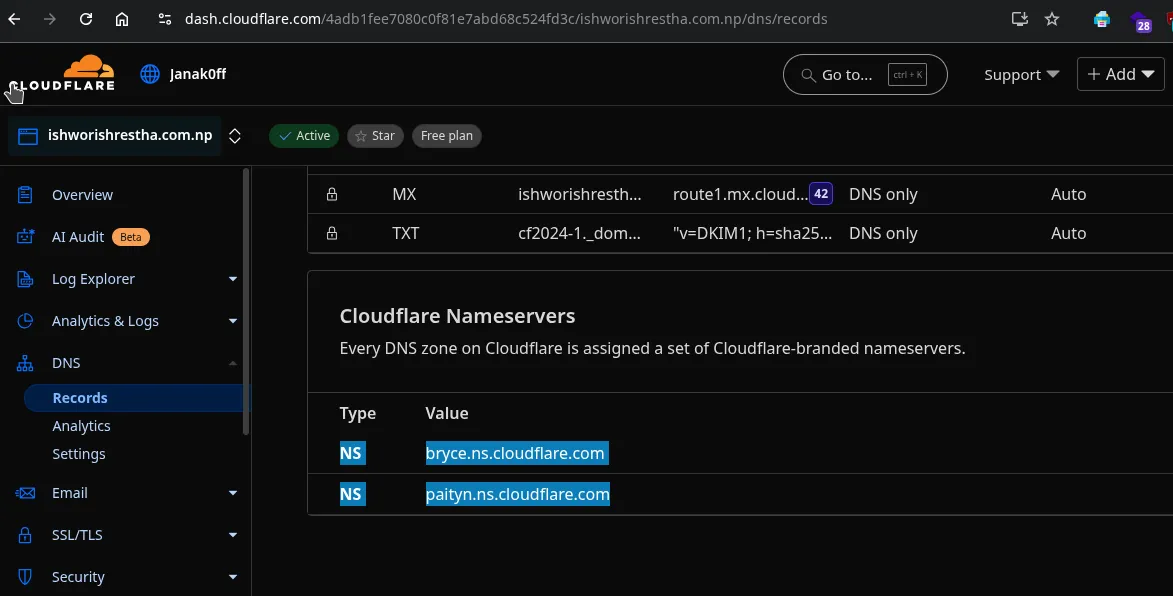Screen dimensions: 1173x596
Task: Click the globe icon beside Janak0ff
Action: (x=150, y=74)
